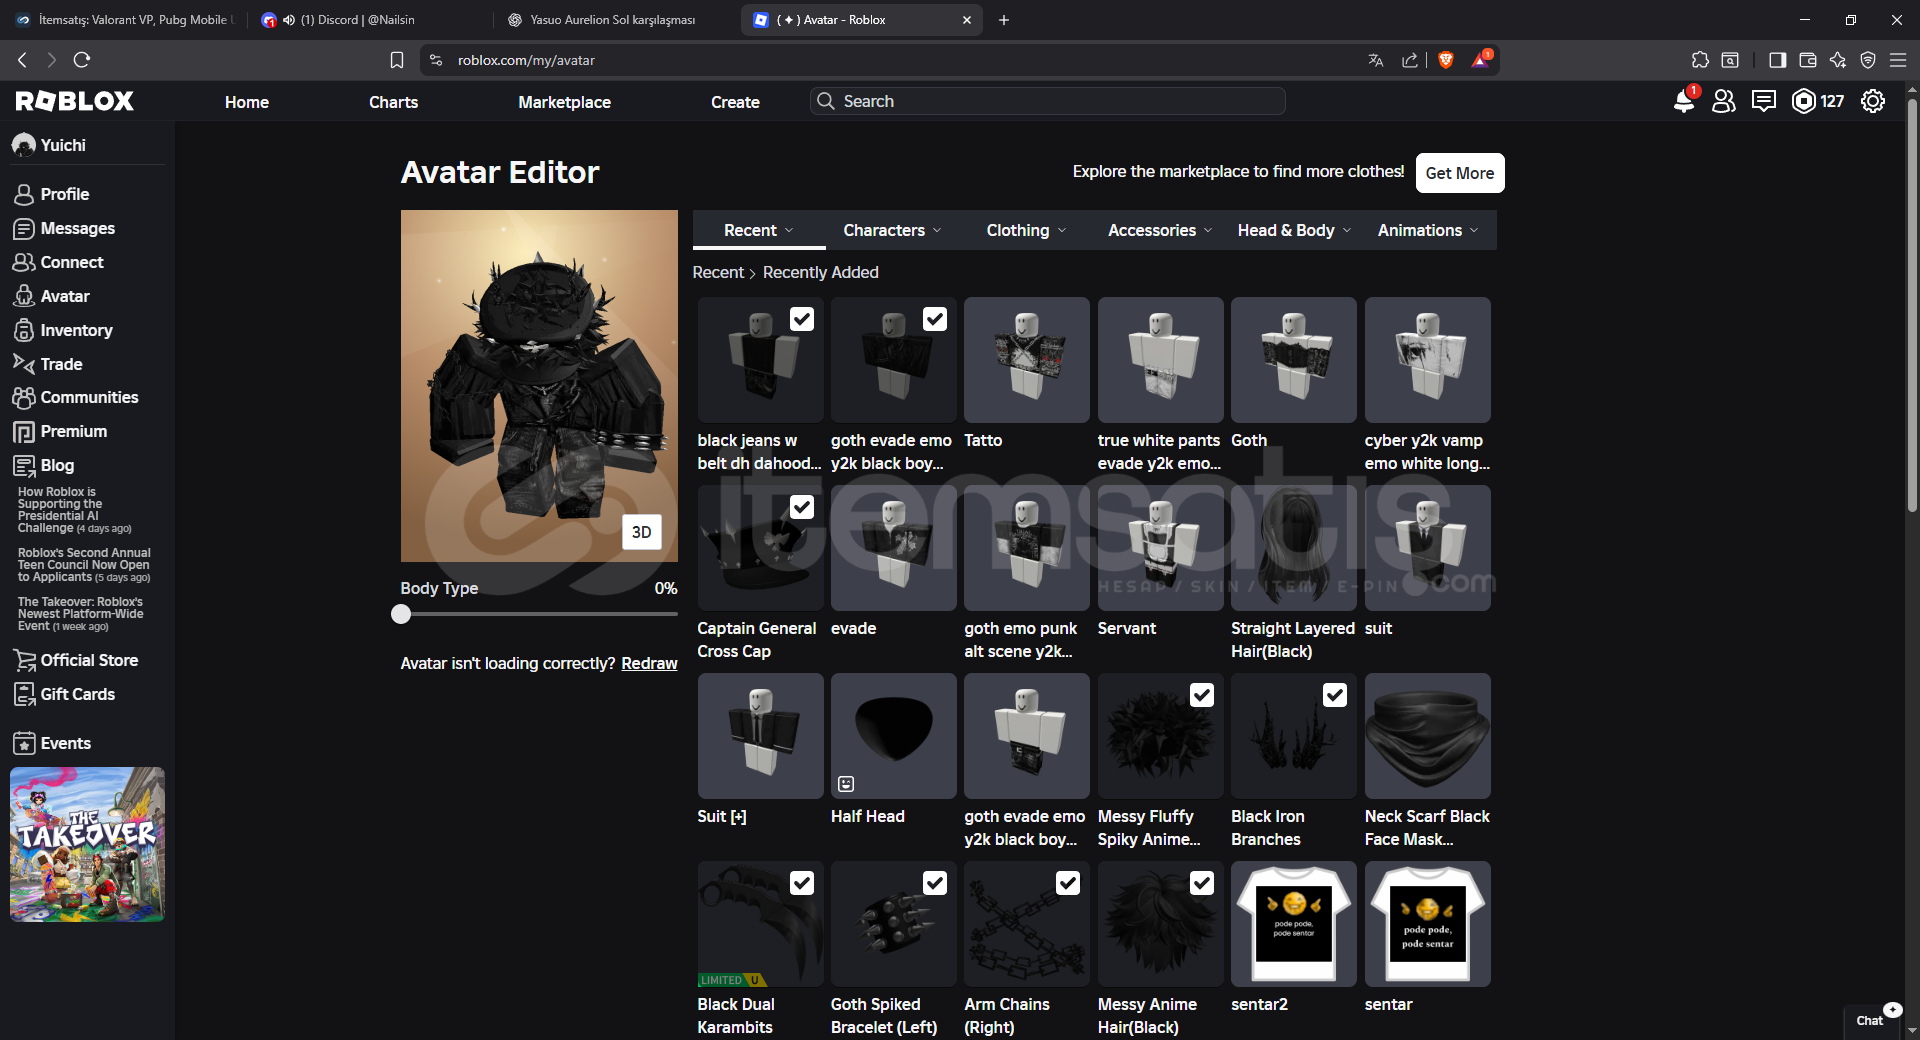Uncheck the Black Iron Branches item
Image resolution: width=1920 pixels, height=1040 pixels.
(1335, 695)
